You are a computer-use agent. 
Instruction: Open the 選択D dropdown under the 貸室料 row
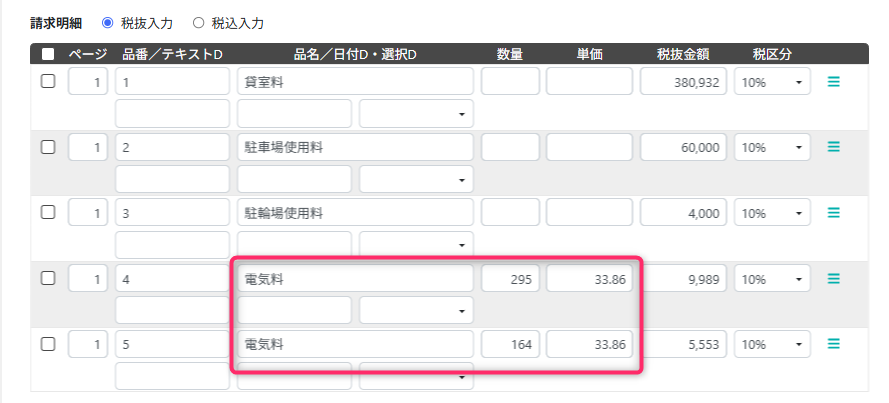tap(416, 114)
